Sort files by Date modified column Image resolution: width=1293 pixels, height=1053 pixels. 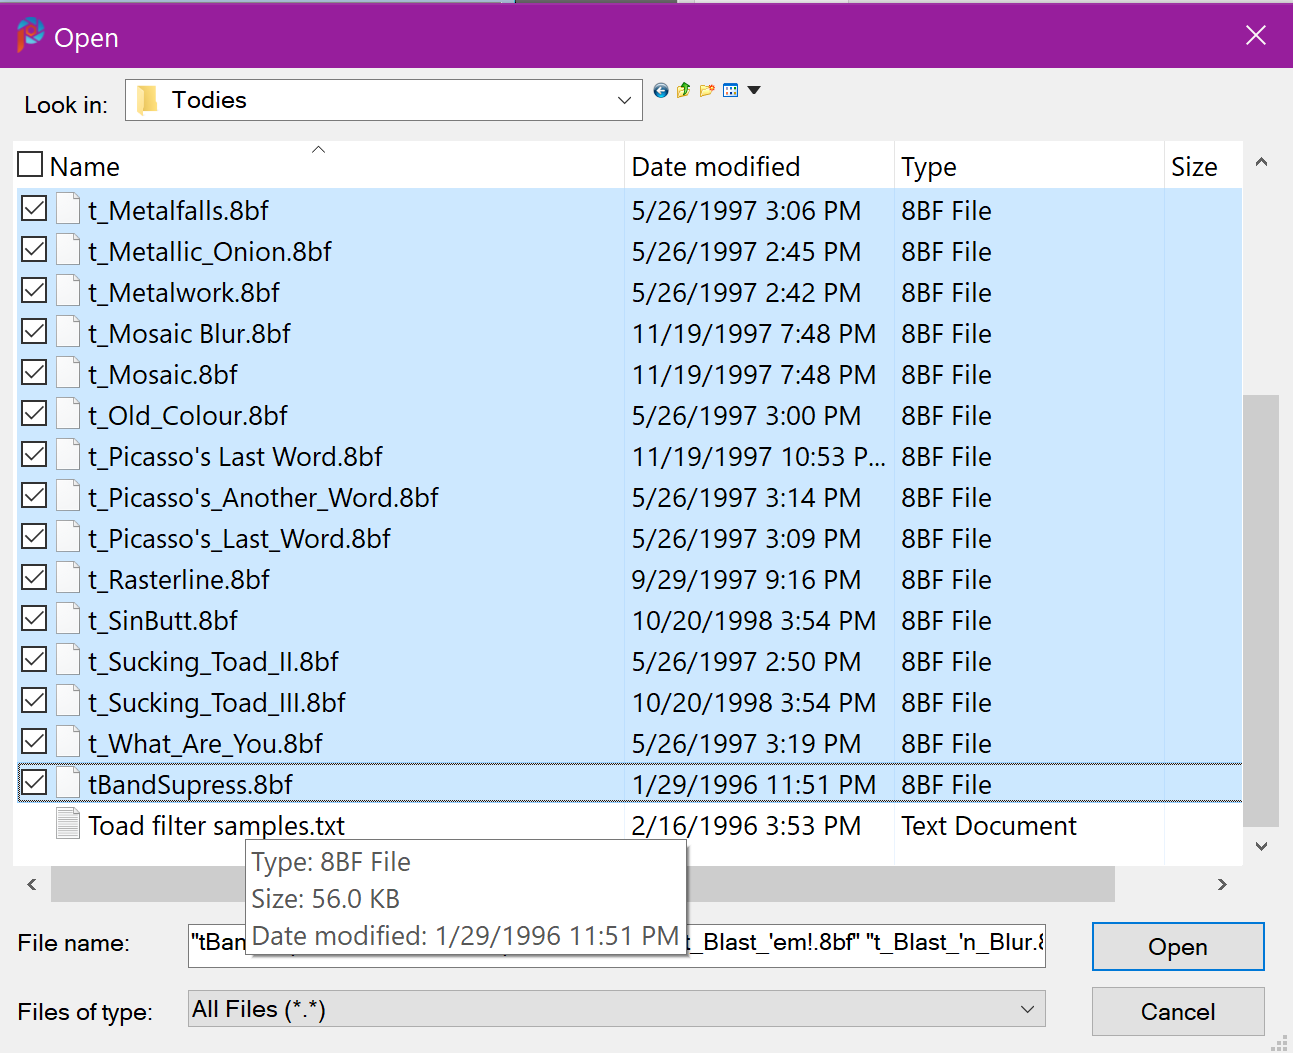(716, 167)
